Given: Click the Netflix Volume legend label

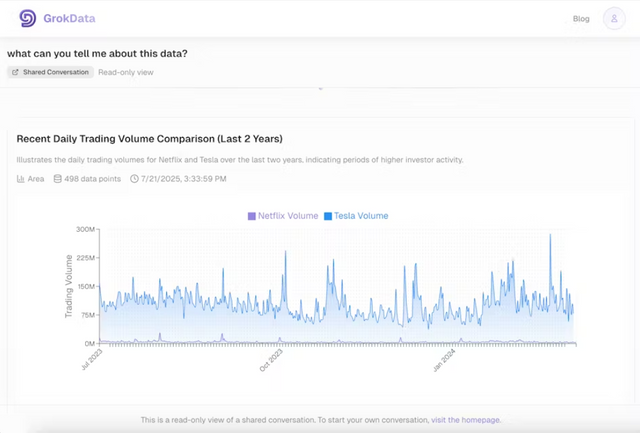Looking at the screenshot, I should (x=288, y=216).
